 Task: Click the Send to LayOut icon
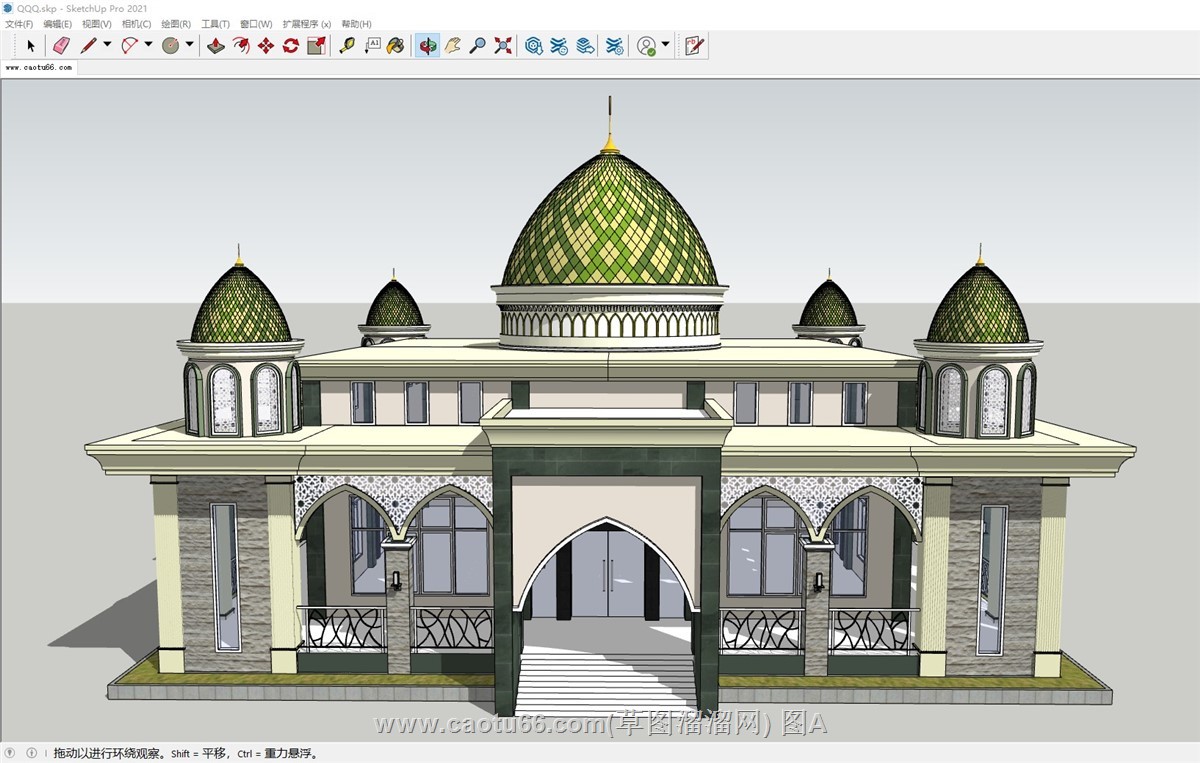coord(585,45)
